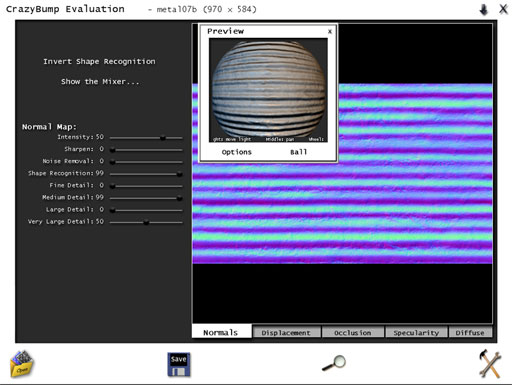Screen dimensions: 512x385
Task: Click Invert Shape Recognition
Action: click(99, 62)
